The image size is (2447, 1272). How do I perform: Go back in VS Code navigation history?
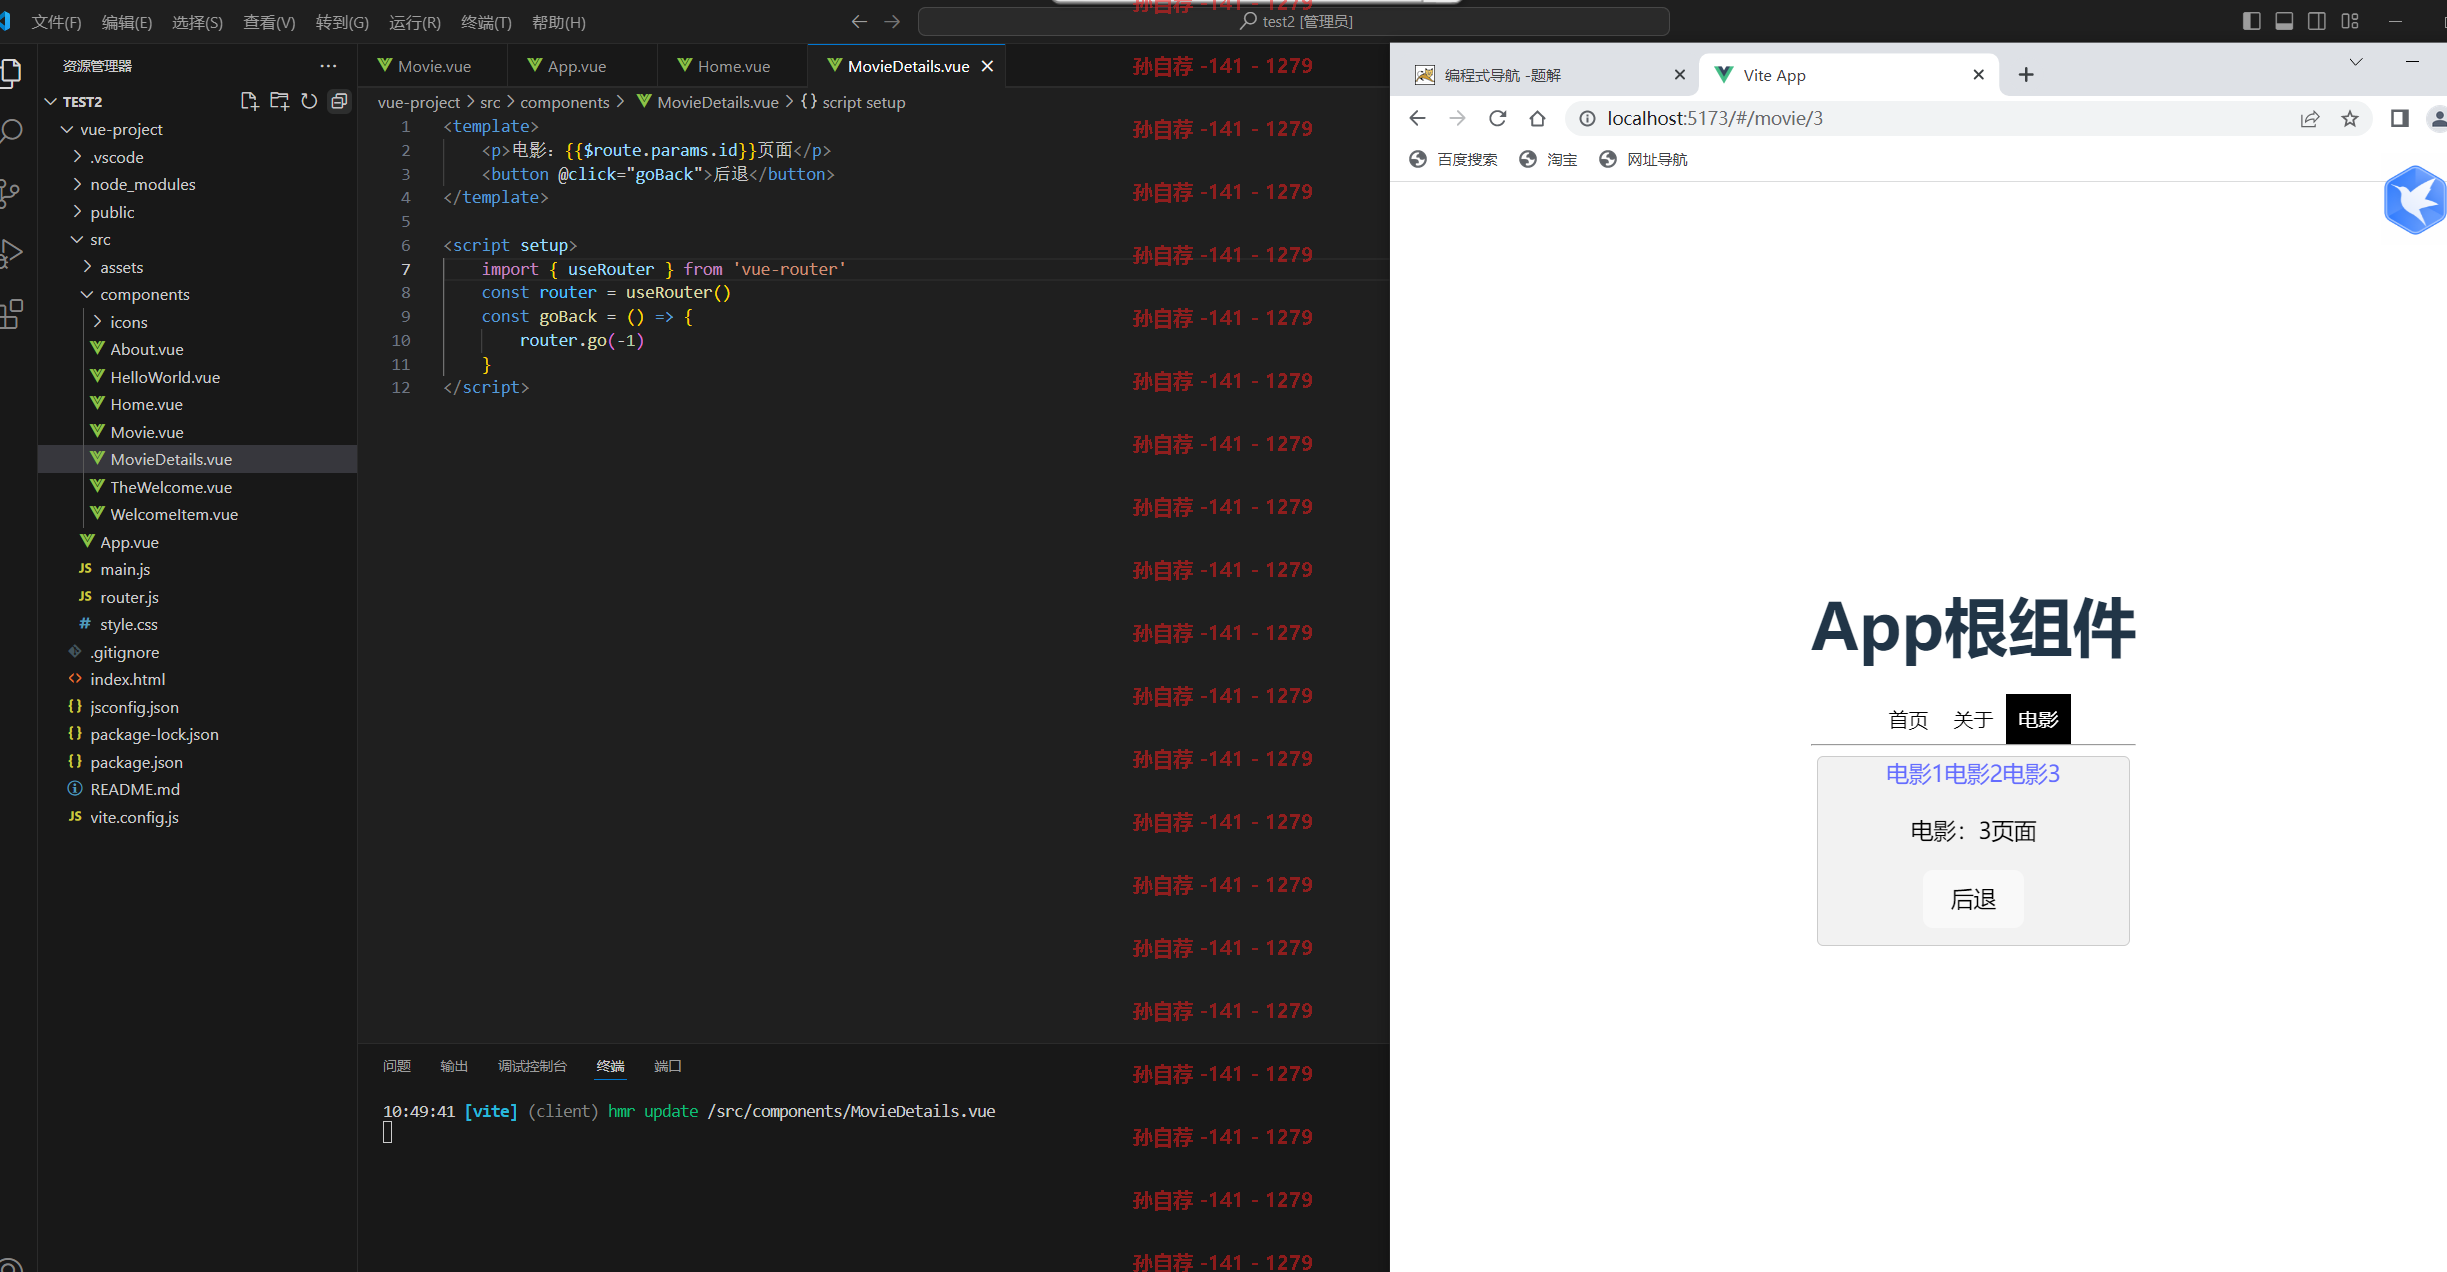coord(859,21)
